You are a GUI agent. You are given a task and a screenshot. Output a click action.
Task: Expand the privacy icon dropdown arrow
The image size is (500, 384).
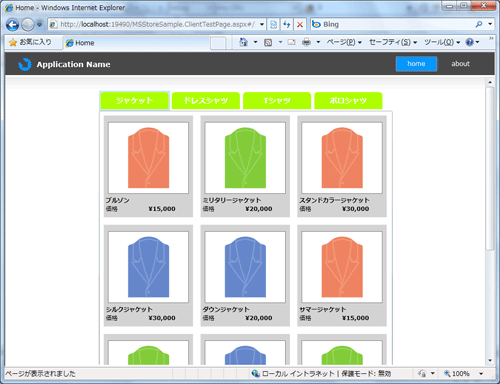(433, 374)
